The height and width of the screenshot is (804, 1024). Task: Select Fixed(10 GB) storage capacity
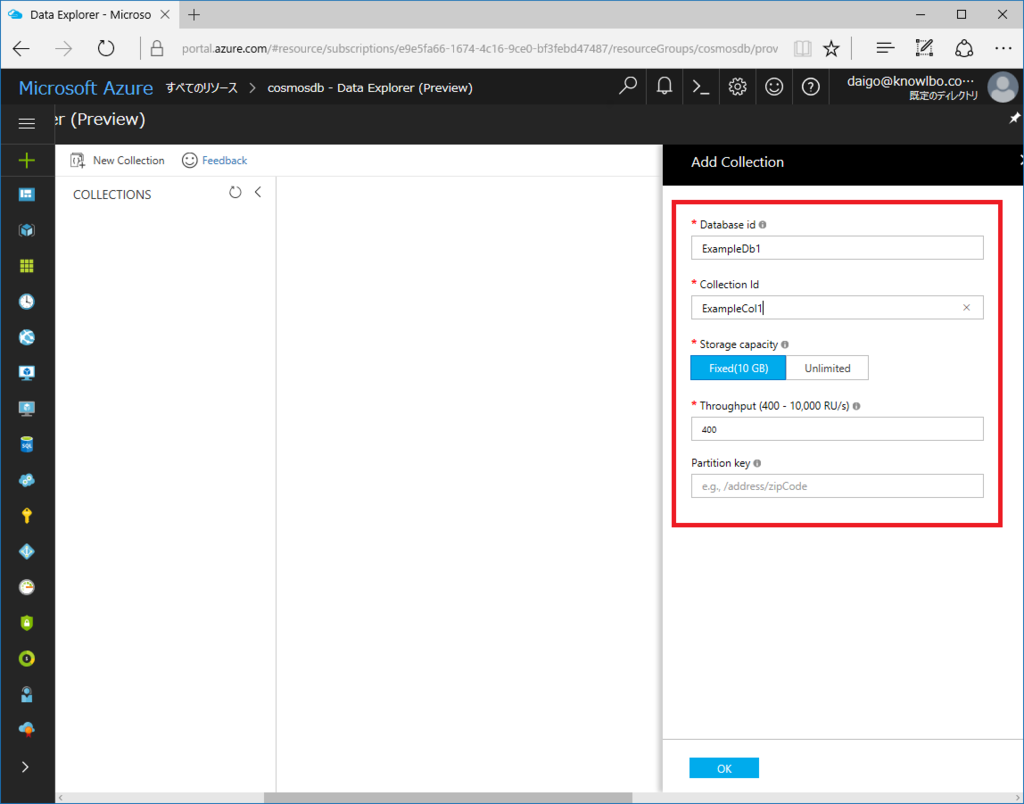click(738, 368)
